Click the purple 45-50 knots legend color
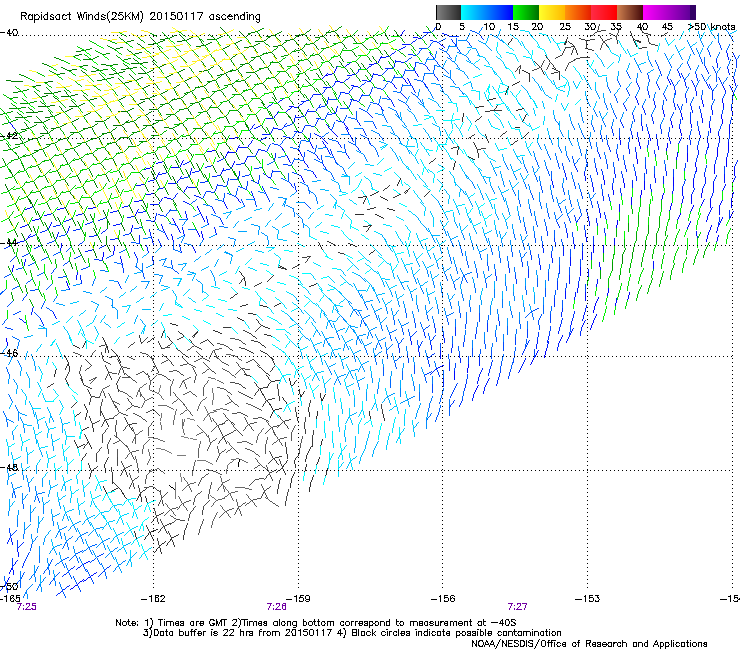 pos(682,12)
